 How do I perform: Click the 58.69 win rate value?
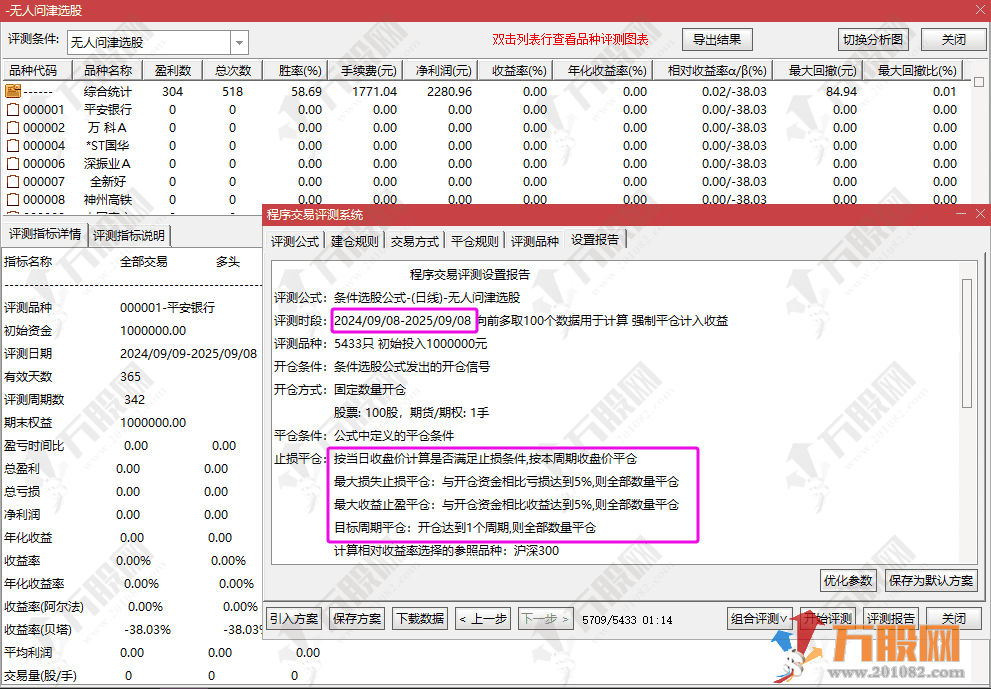pyautogui.click(x=307, y=91)
